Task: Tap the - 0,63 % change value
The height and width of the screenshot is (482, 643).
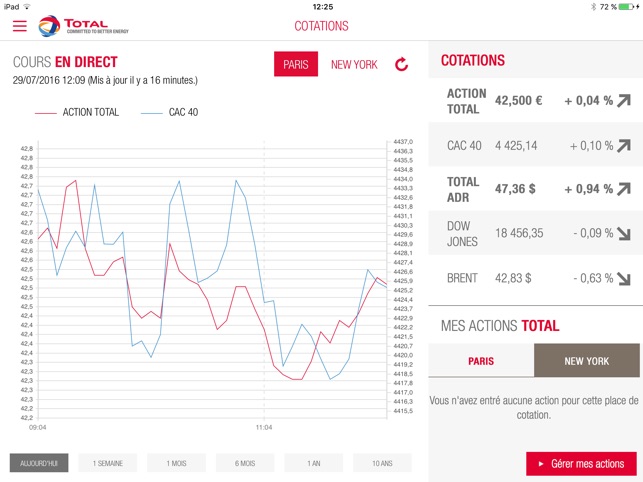Action: (x=593, y=279)
